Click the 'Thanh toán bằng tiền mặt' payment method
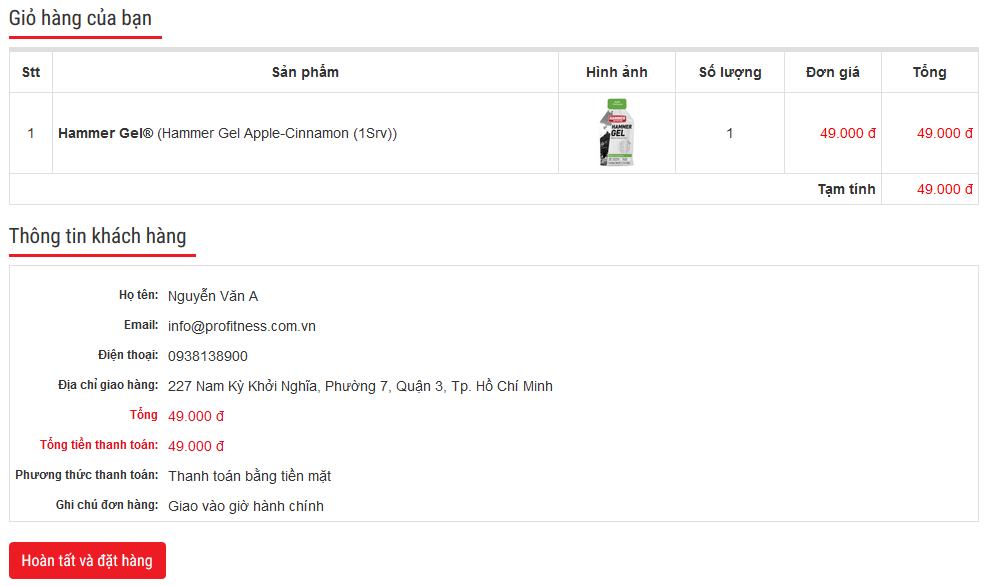Viewport: 988px width, 586px height. pos(249,476)
